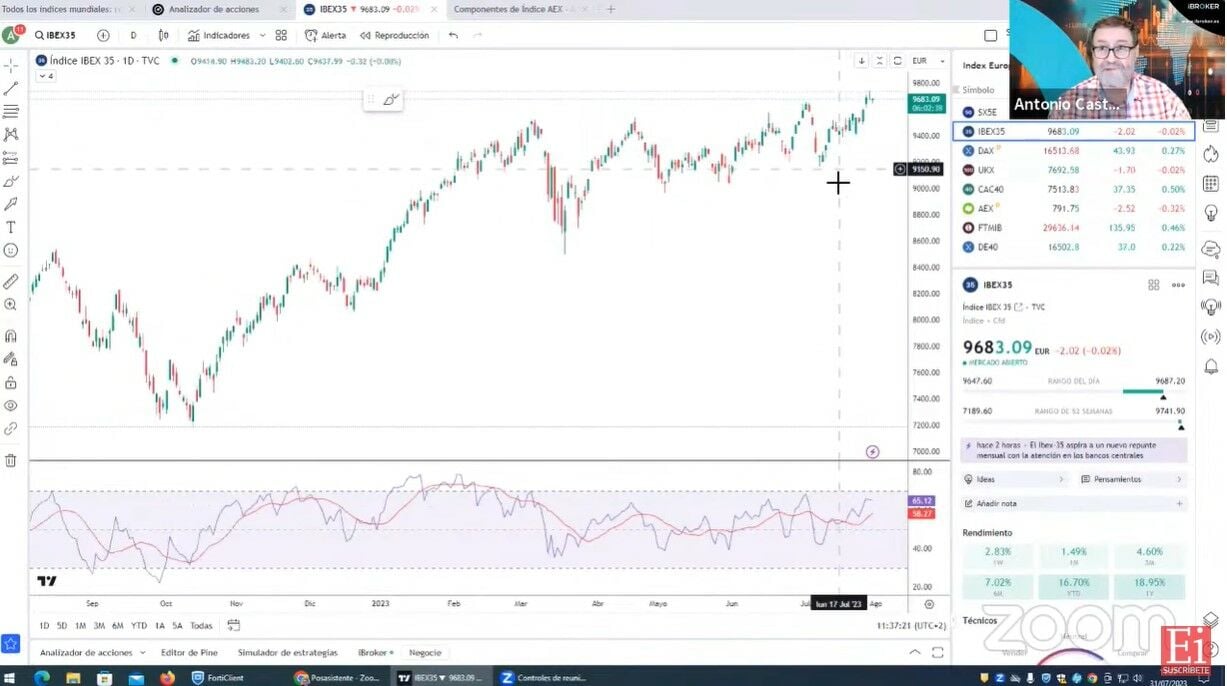The height and width of the screenshot is (686, 1227).
Task: Switch to Todos los índices mundiales tab
Action: click(x=62, y=9)
